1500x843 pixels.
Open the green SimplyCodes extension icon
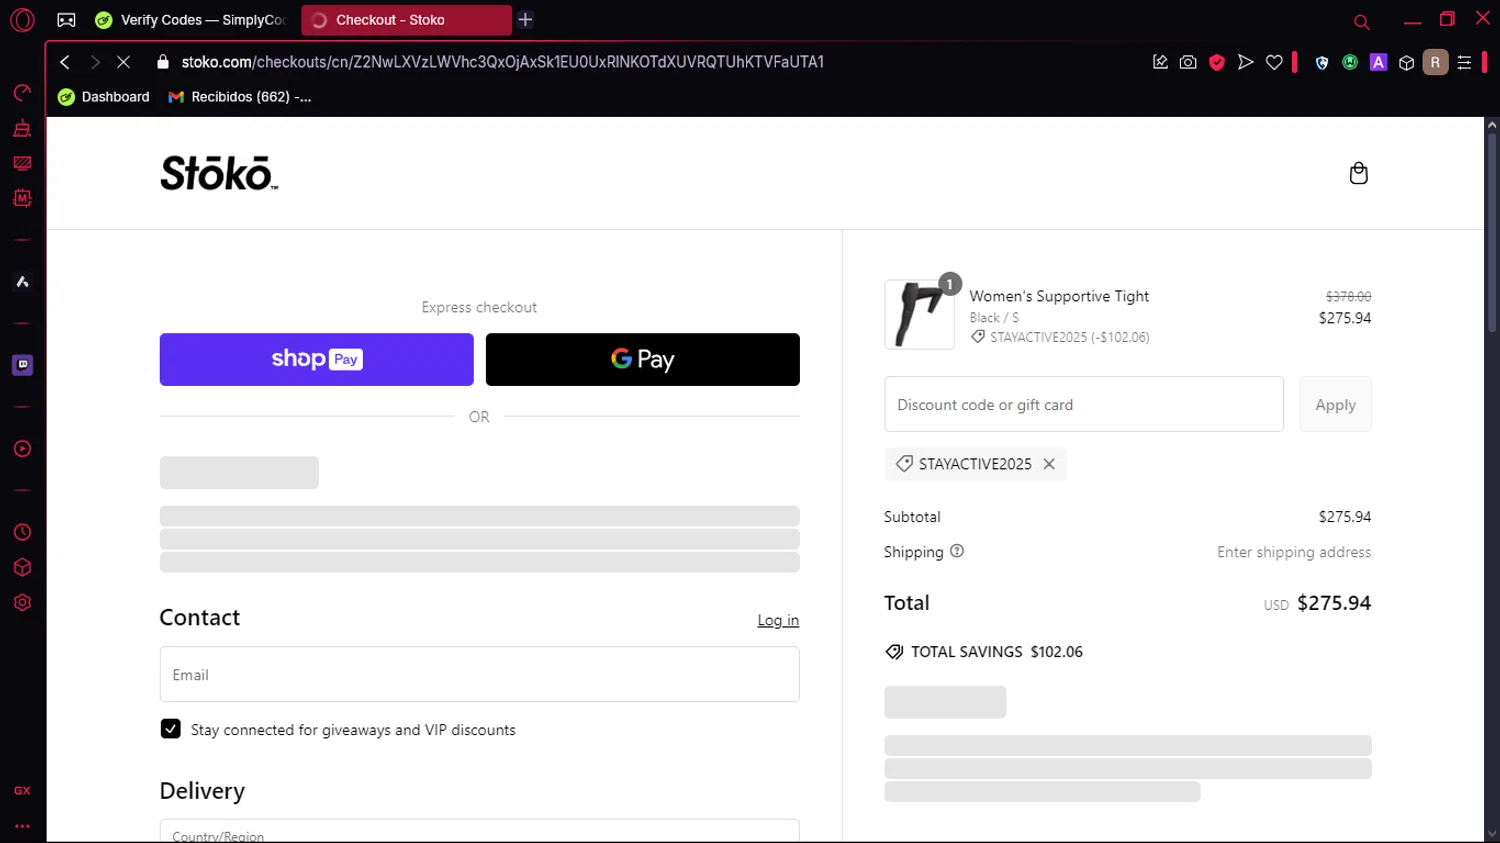click(1350, 62)
